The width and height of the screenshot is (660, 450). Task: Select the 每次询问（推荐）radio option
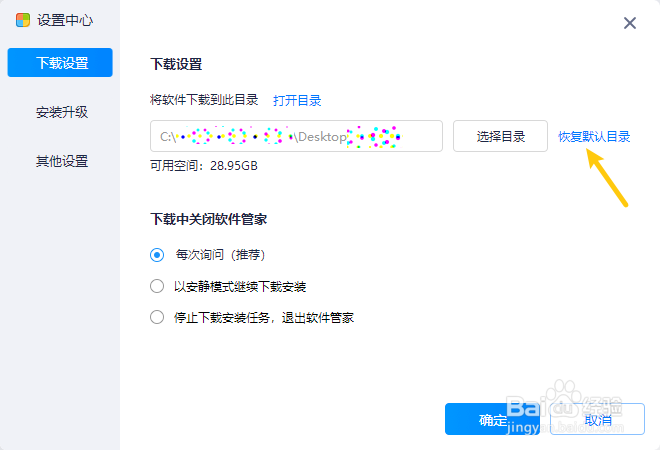pos(157,254)
